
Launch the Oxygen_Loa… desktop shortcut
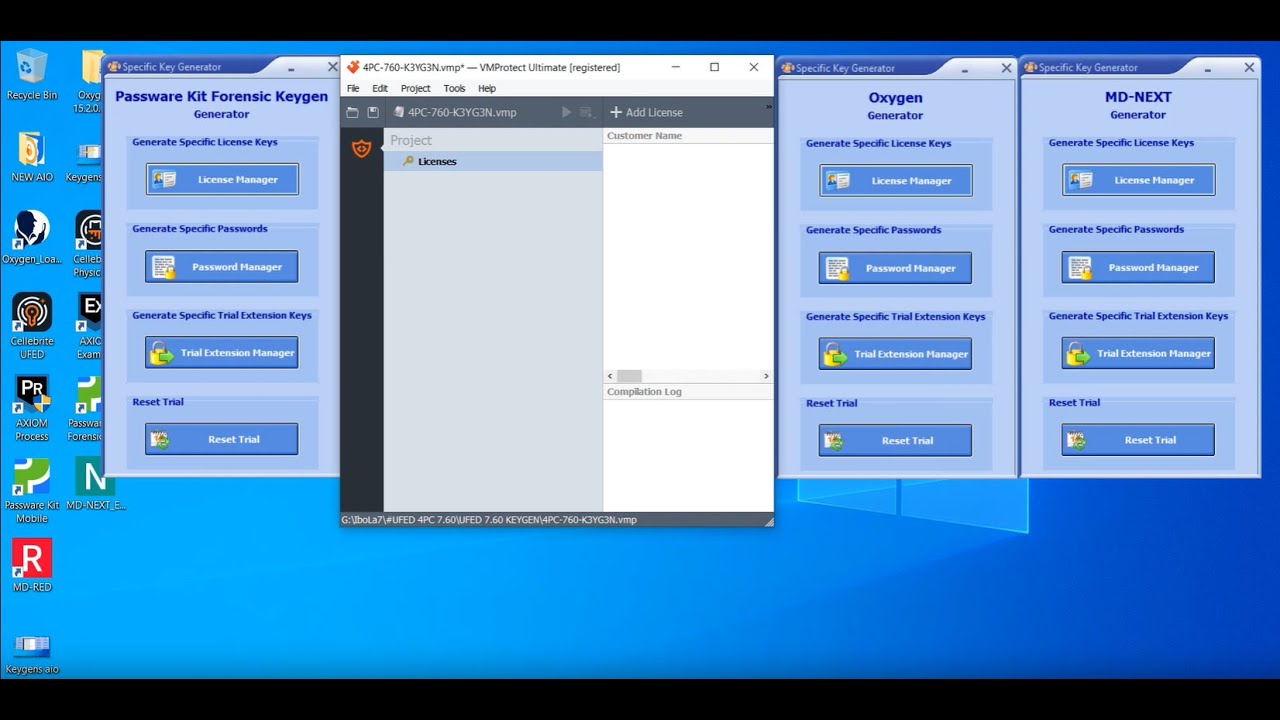32,238
